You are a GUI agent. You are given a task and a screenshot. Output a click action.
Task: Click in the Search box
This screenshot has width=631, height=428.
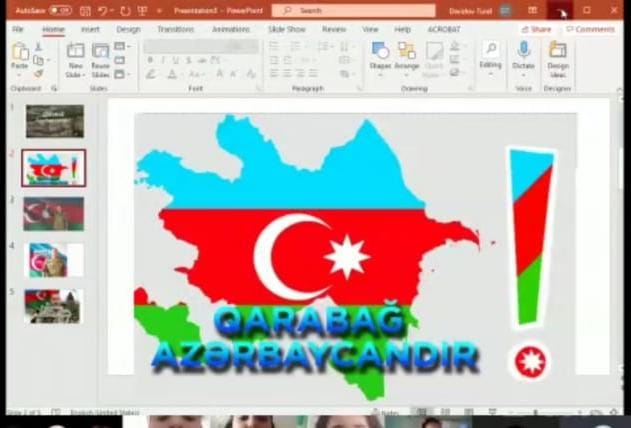[353, 11]
